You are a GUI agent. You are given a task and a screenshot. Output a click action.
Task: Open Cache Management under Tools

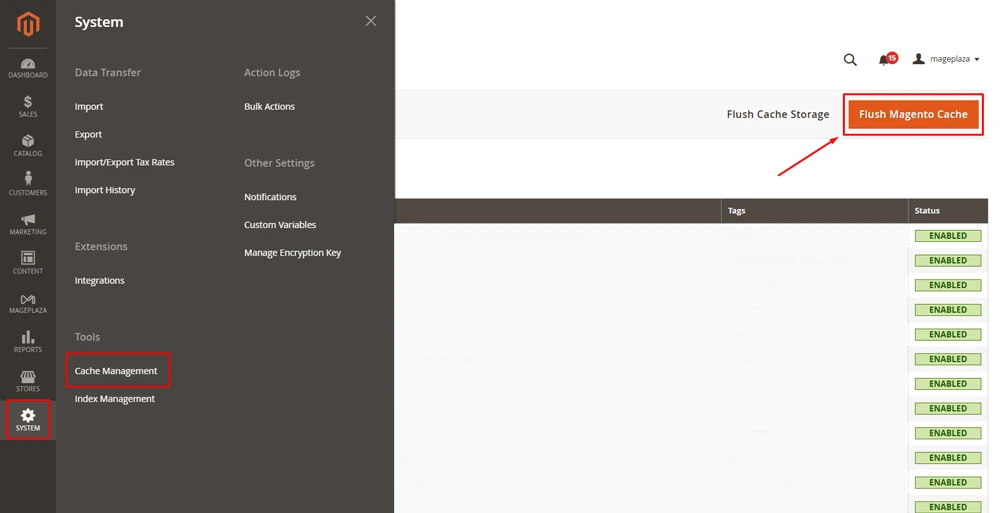(116, 371)
